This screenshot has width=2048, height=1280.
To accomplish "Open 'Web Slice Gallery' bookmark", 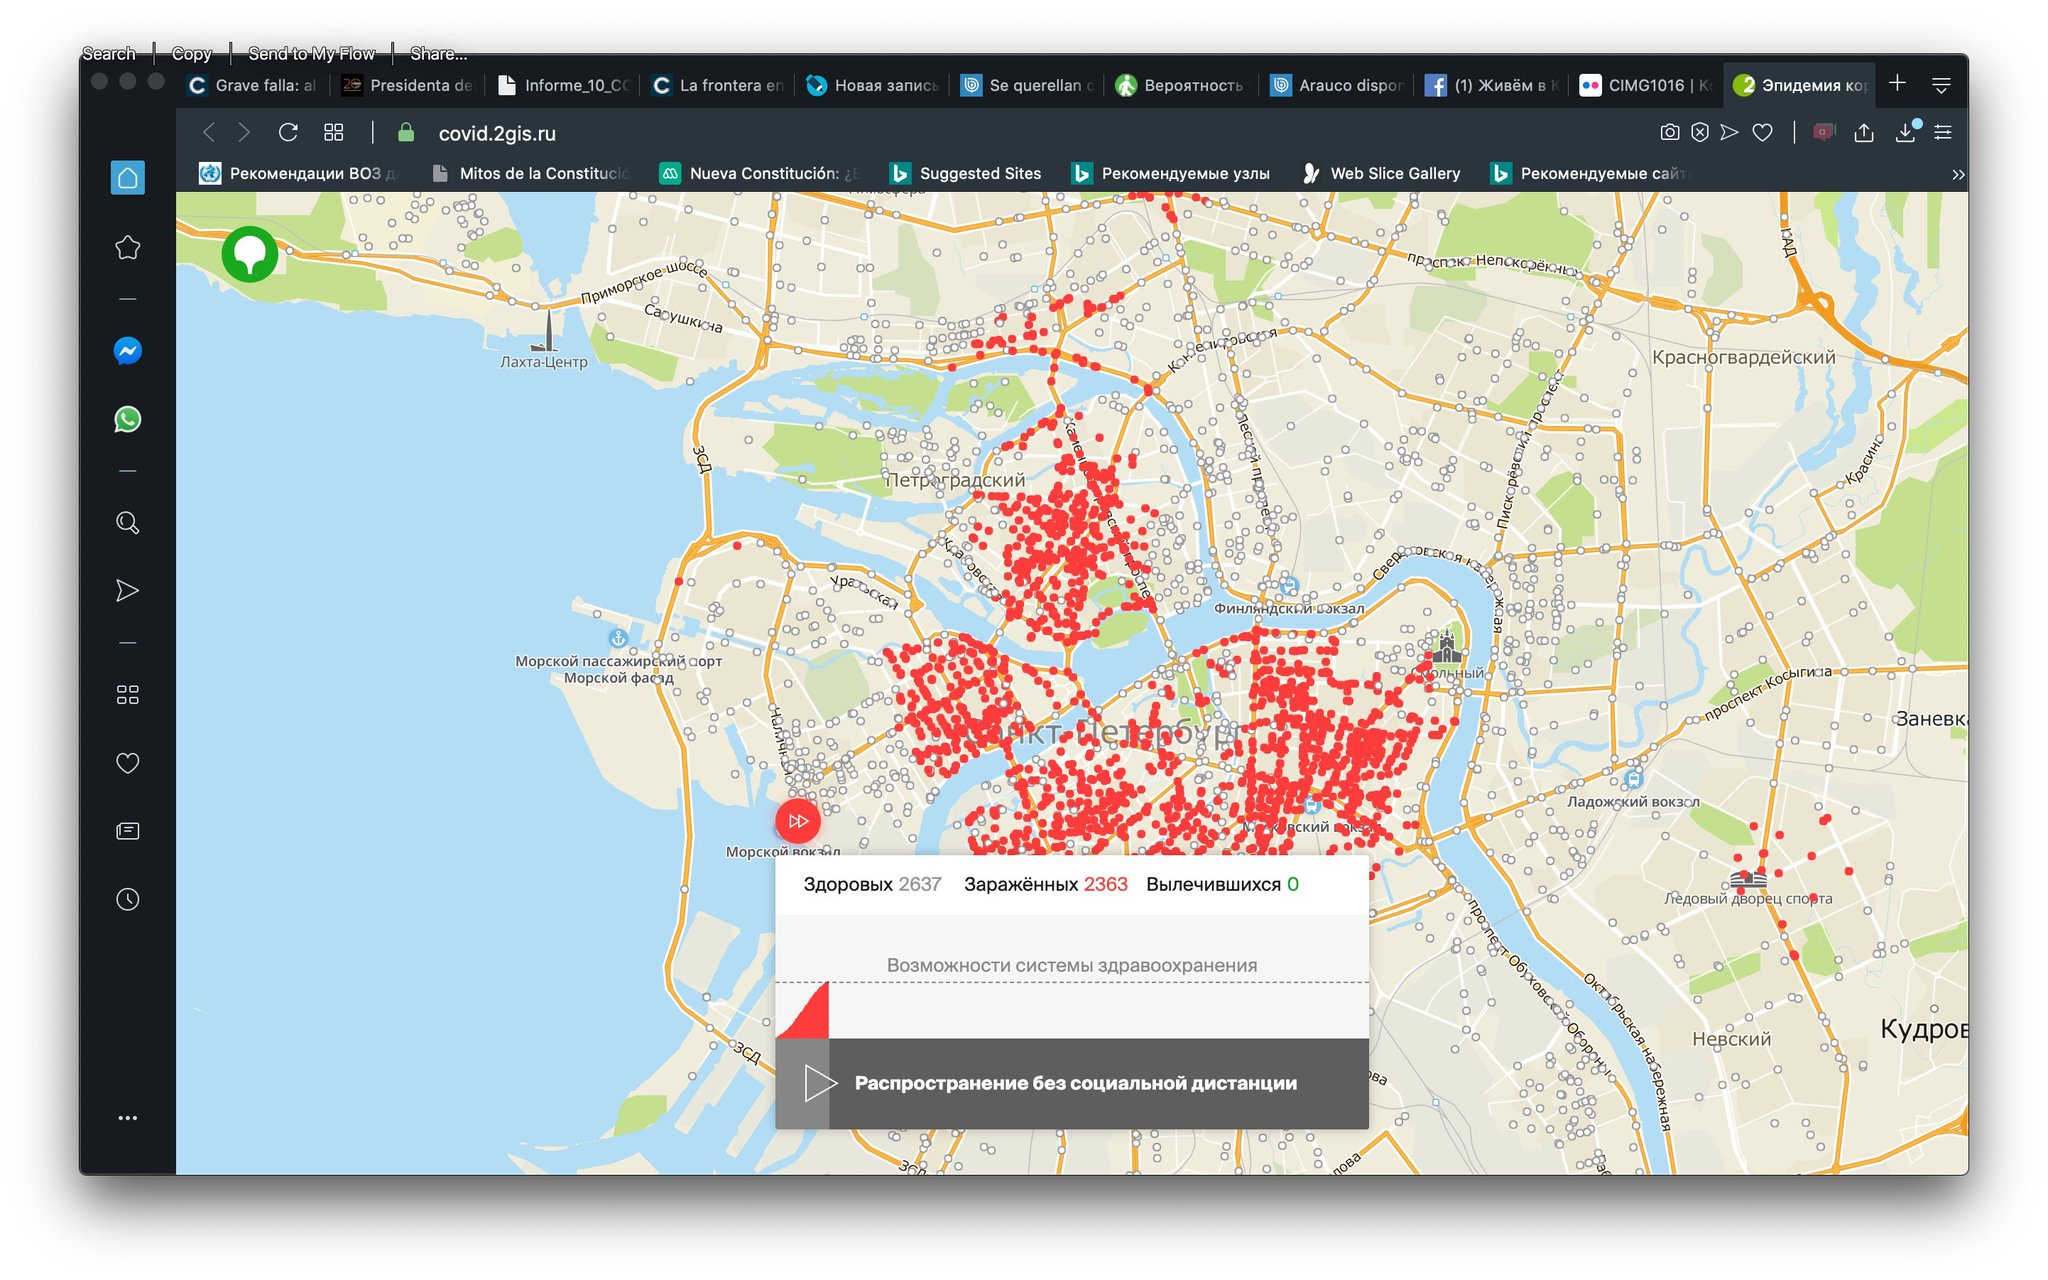I will point(1381,173).
